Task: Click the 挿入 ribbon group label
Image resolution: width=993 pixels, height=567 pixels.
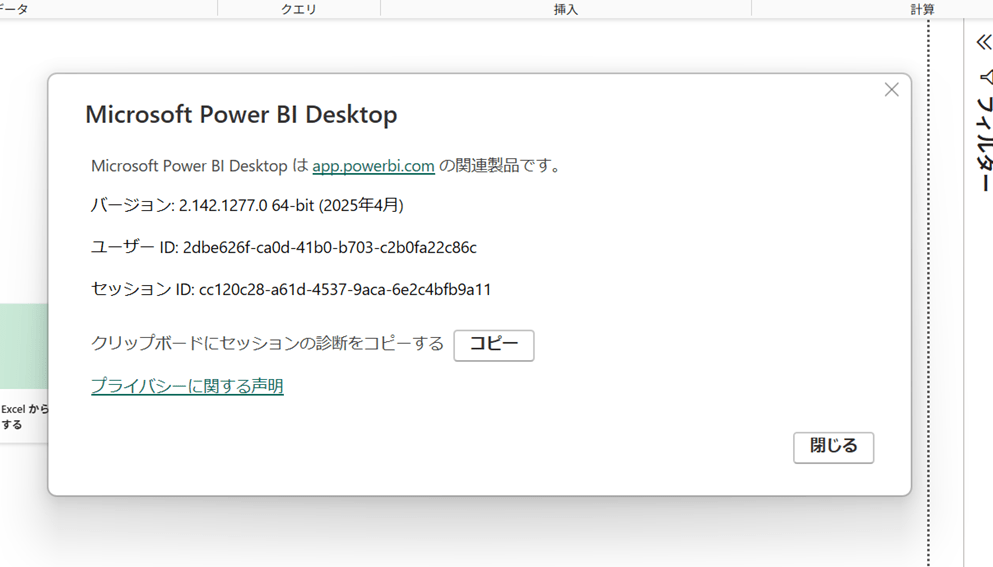Action: [566, 9]
